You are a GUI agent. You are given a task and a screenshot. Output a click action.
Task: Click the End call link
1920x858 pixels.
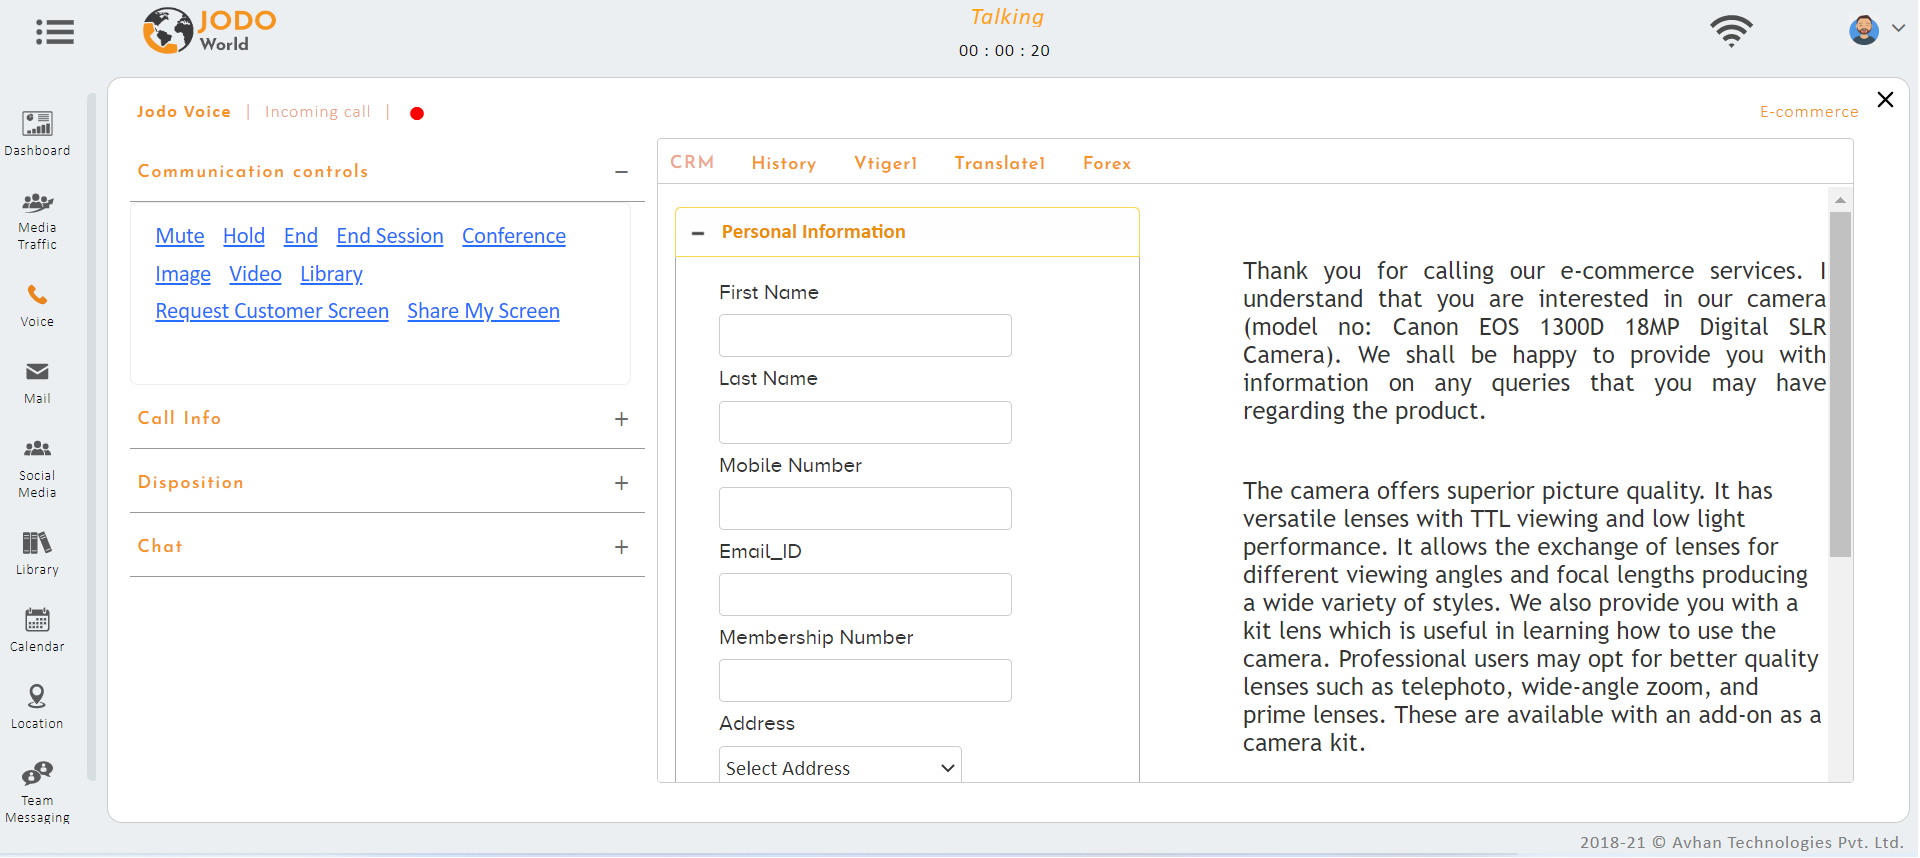(301, 236)
